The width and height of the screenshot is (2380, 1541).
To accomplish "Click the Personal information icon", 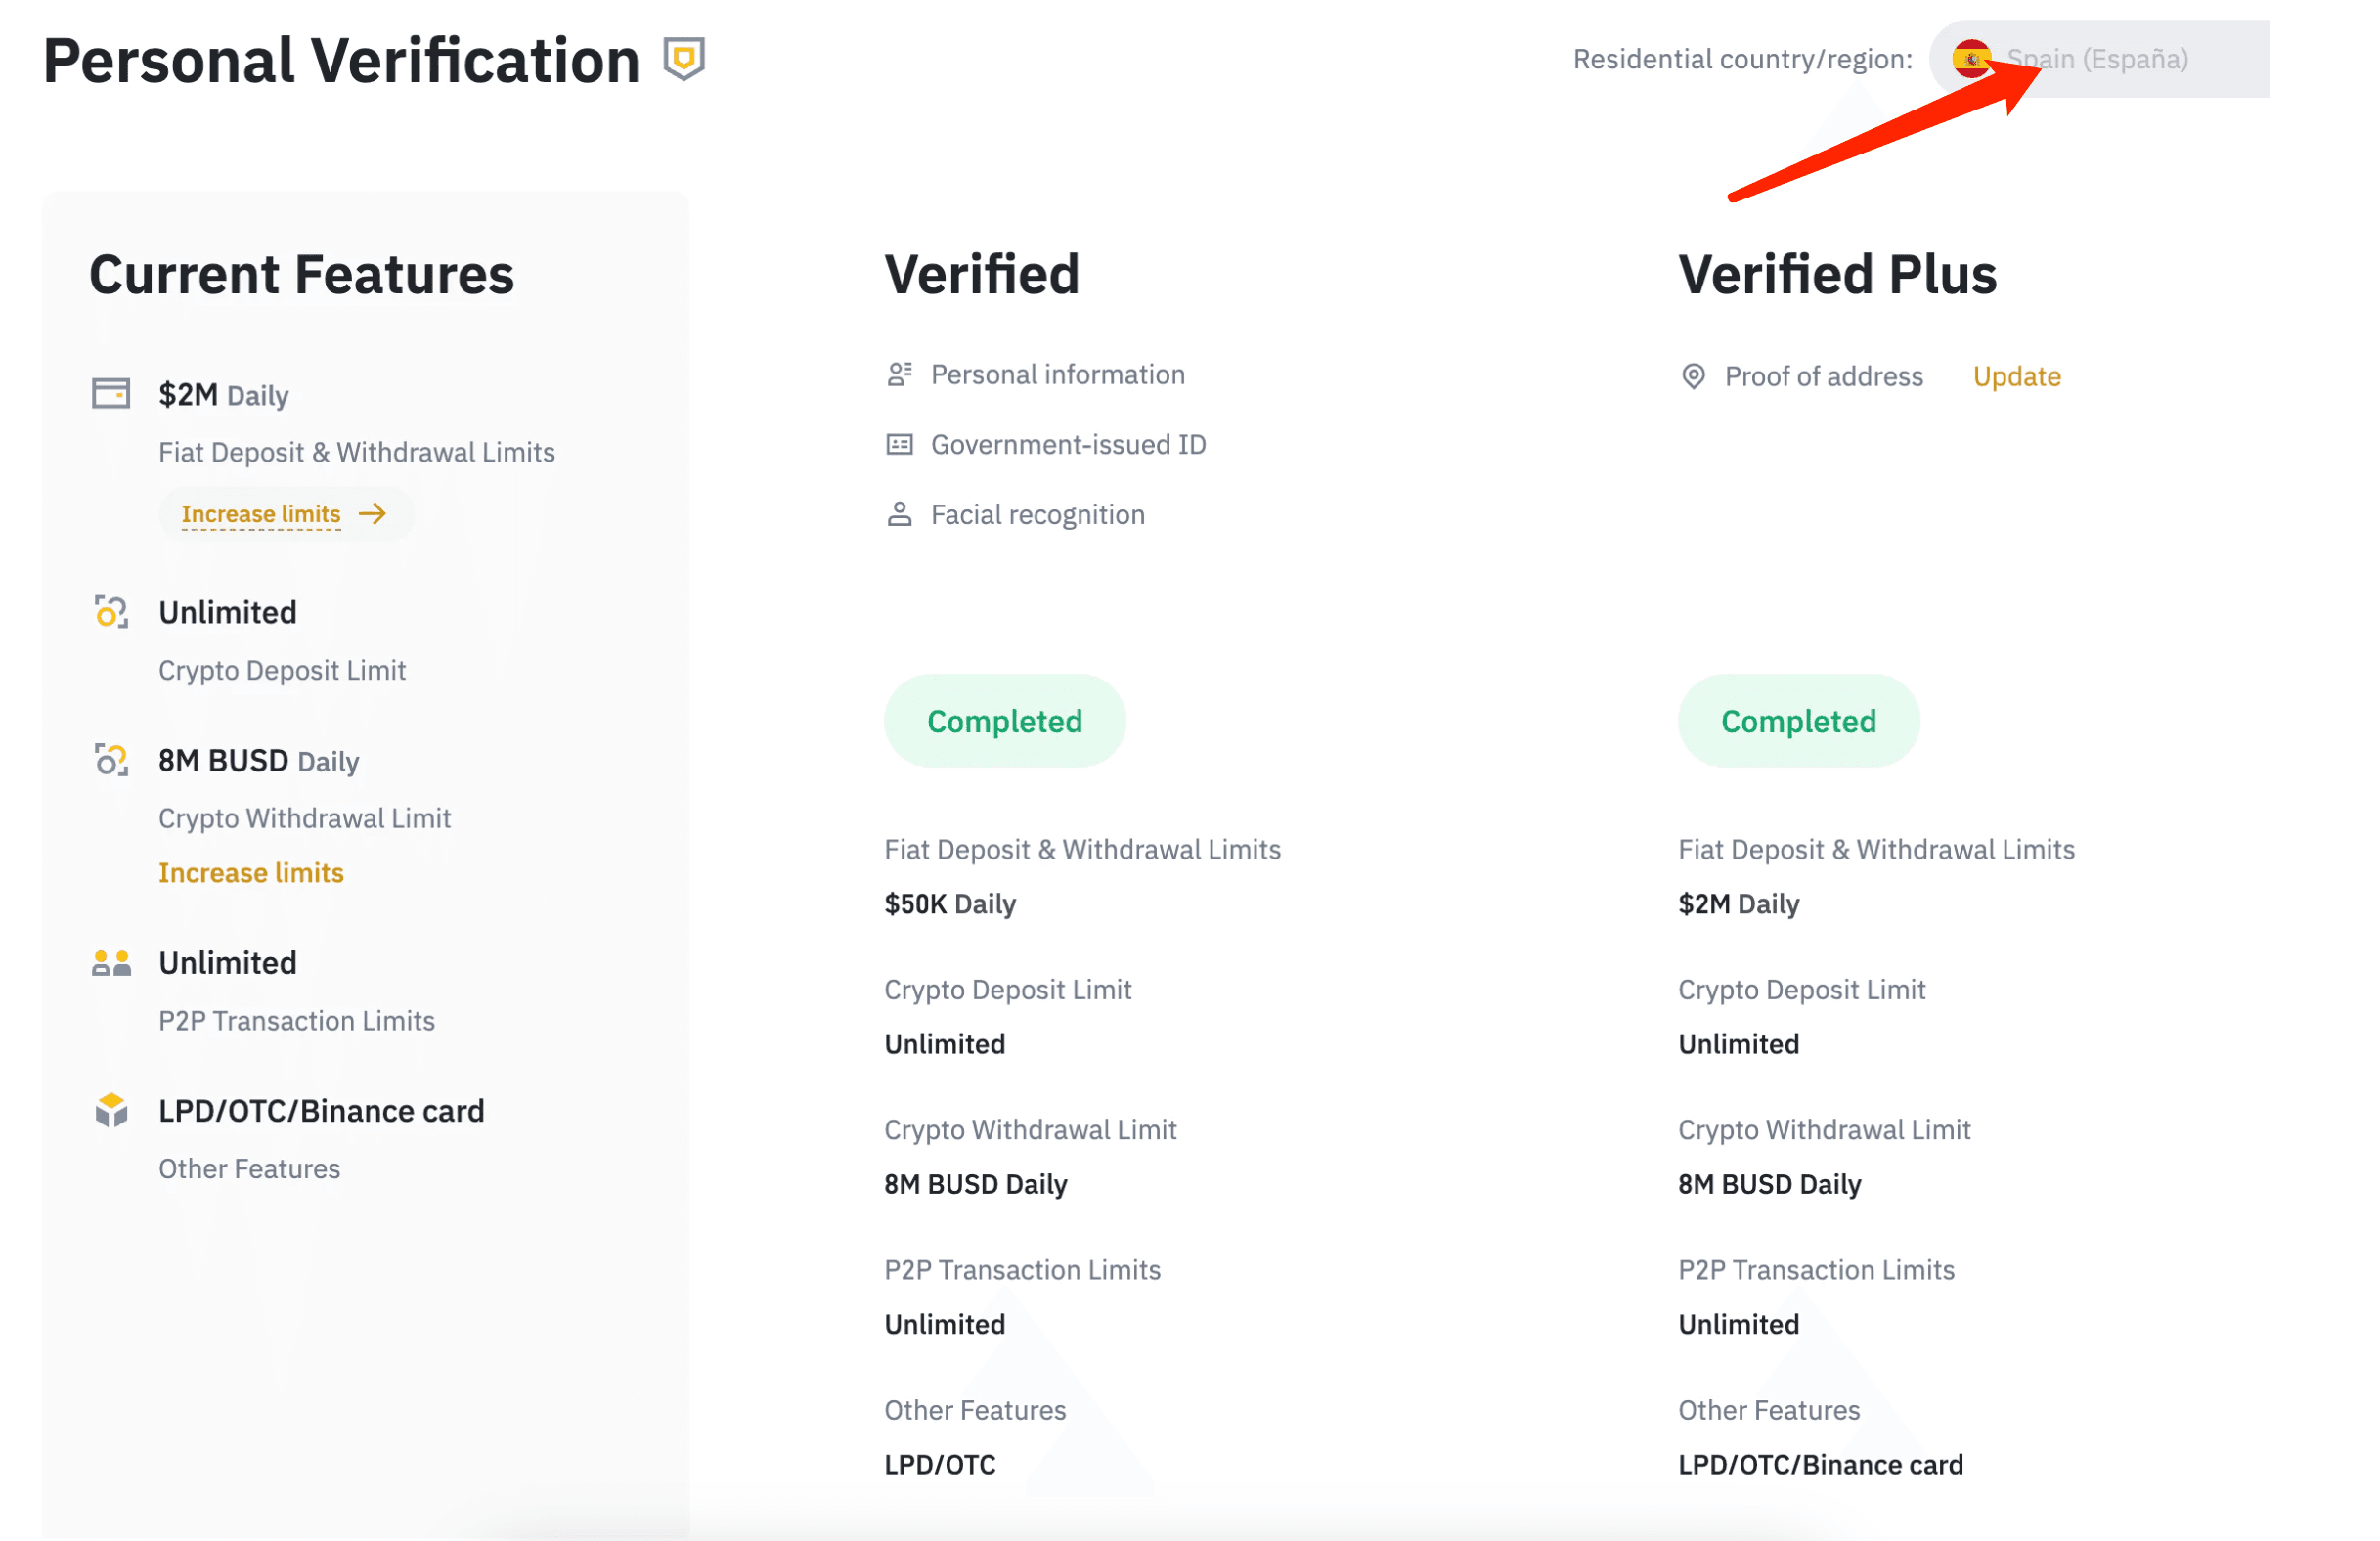I will point(899,374).
